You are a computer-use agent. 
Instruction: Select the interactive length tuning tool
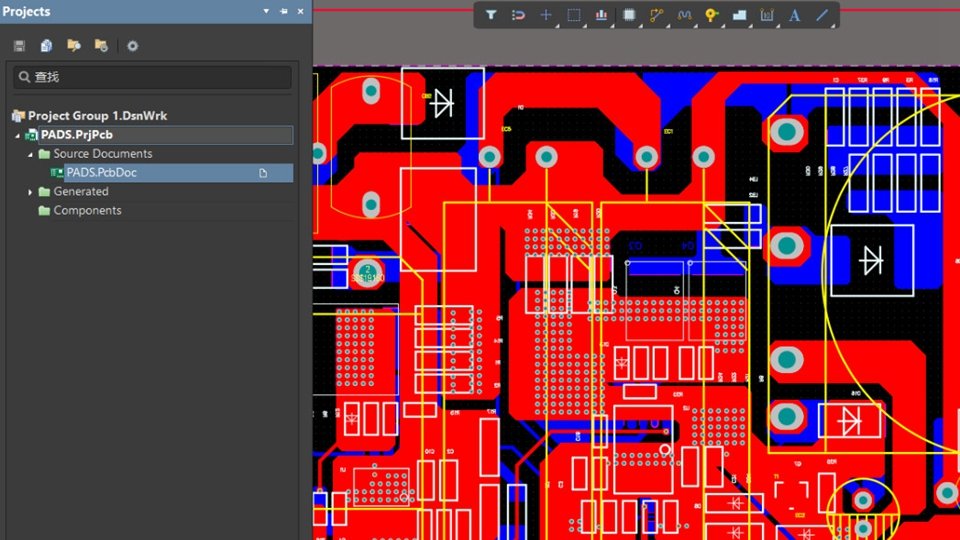click(x=684, y=15)
